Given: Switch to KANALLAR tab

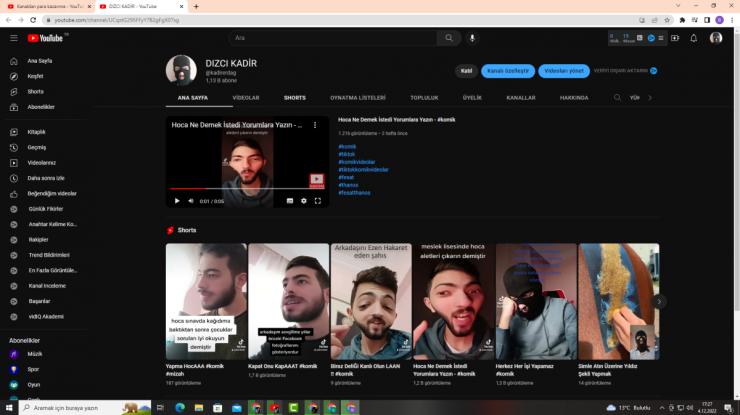Looking at the screenshot, I should 521,98.
